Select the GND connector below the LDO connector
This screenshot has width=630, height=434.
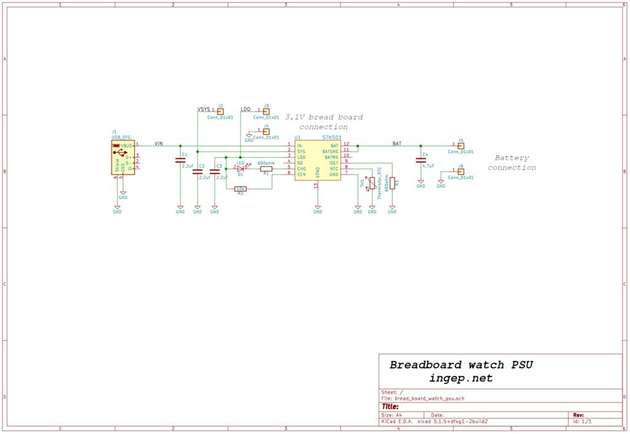(x=266, y=131)
